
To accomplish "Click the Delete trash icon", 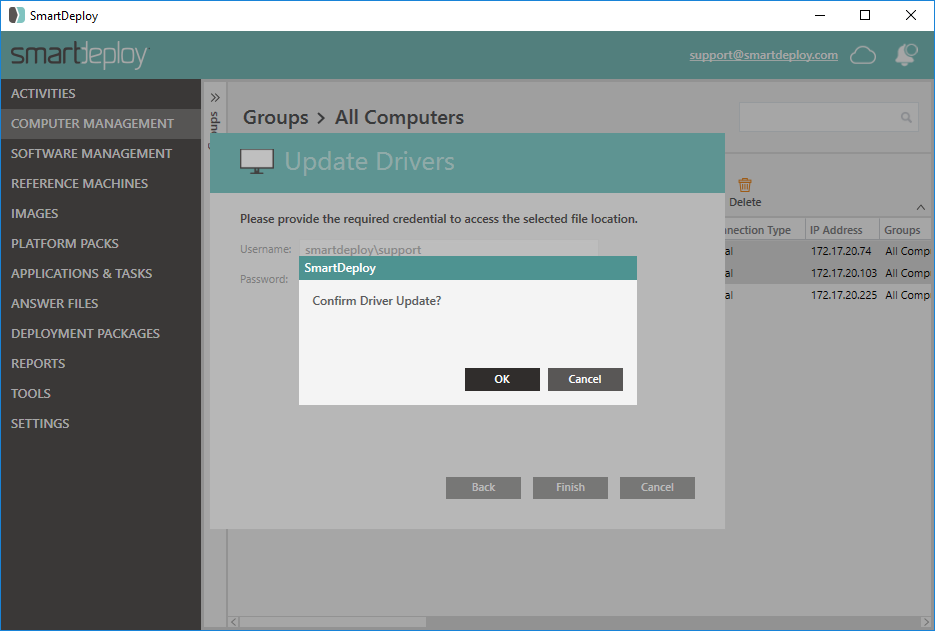I will 745,185.
